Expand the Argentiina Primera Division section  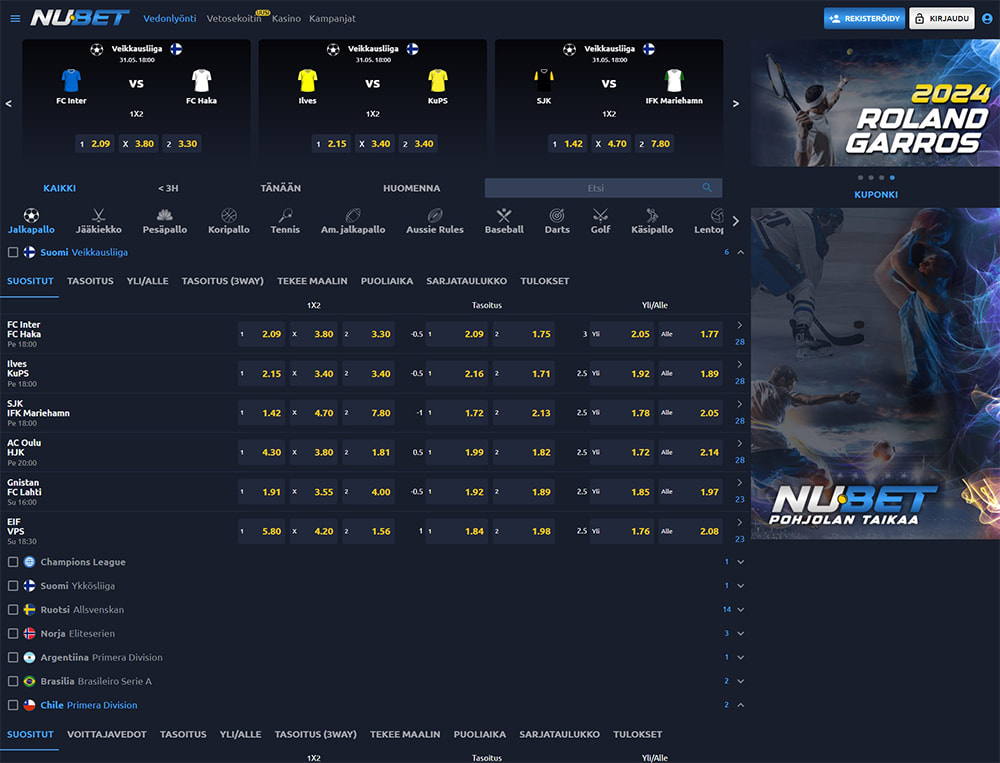740,657
